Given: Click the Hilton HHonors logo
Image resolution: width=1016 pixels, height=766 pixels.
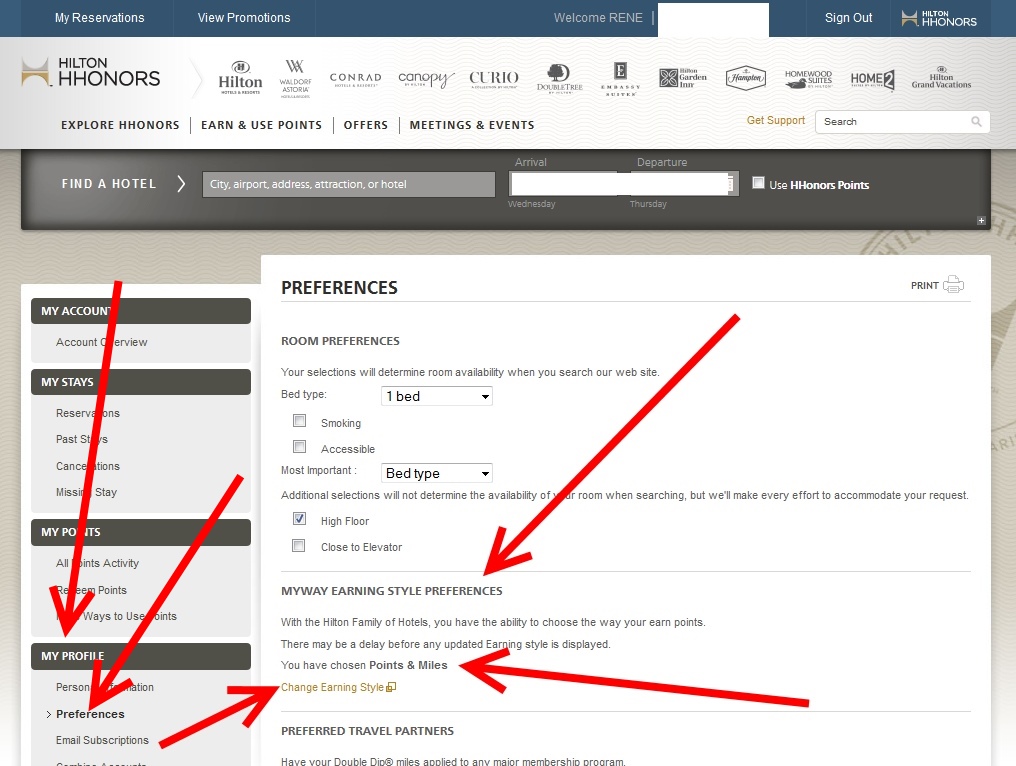Looking at the screenshot, I should (90, 75).
